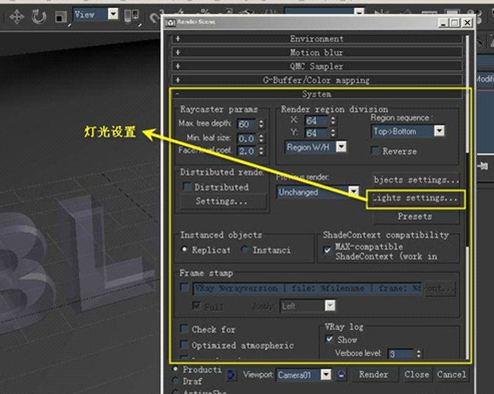The width and height of the screenshot is (494, 394).
Task: Click the mirror/align icon beside View dropdown
Action: point(131,15)
